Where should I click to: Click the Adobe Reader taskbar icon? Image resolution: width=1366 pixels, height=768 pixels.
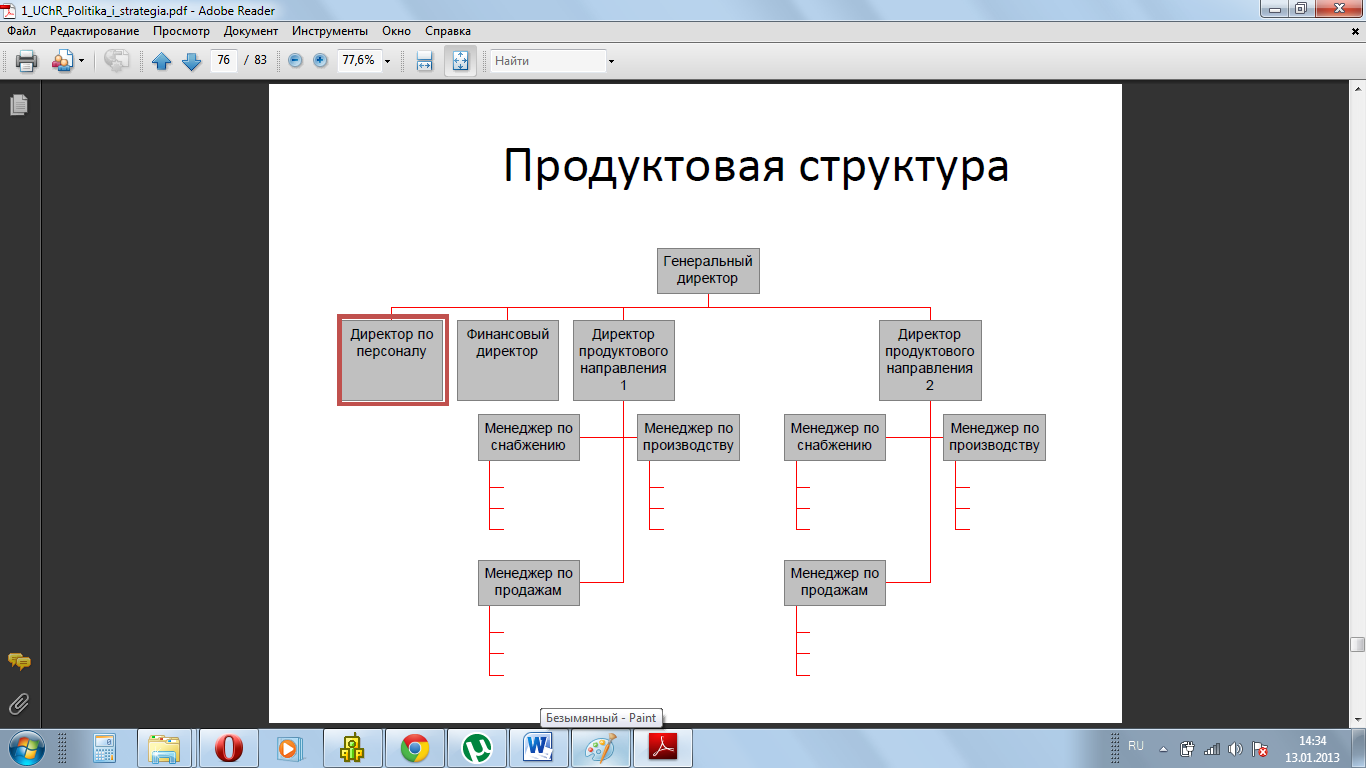pyautogui.click(x=664, y=748)
